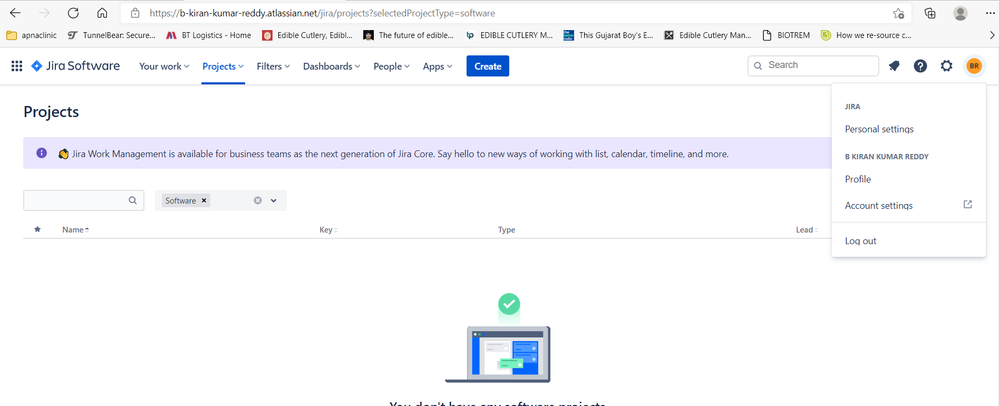Click the purple info icon in banner
The image size is (999, 406).
tap(41, 153)
